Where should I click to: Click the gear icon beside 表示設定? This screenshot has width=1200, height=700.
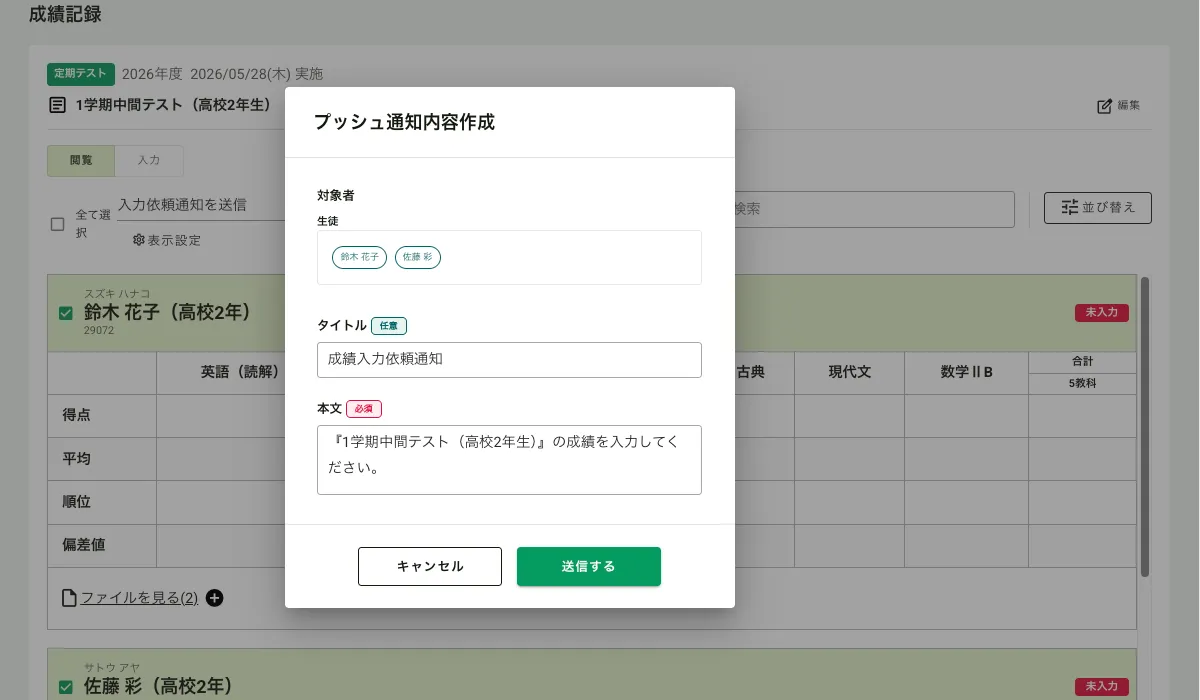[139, 240]
